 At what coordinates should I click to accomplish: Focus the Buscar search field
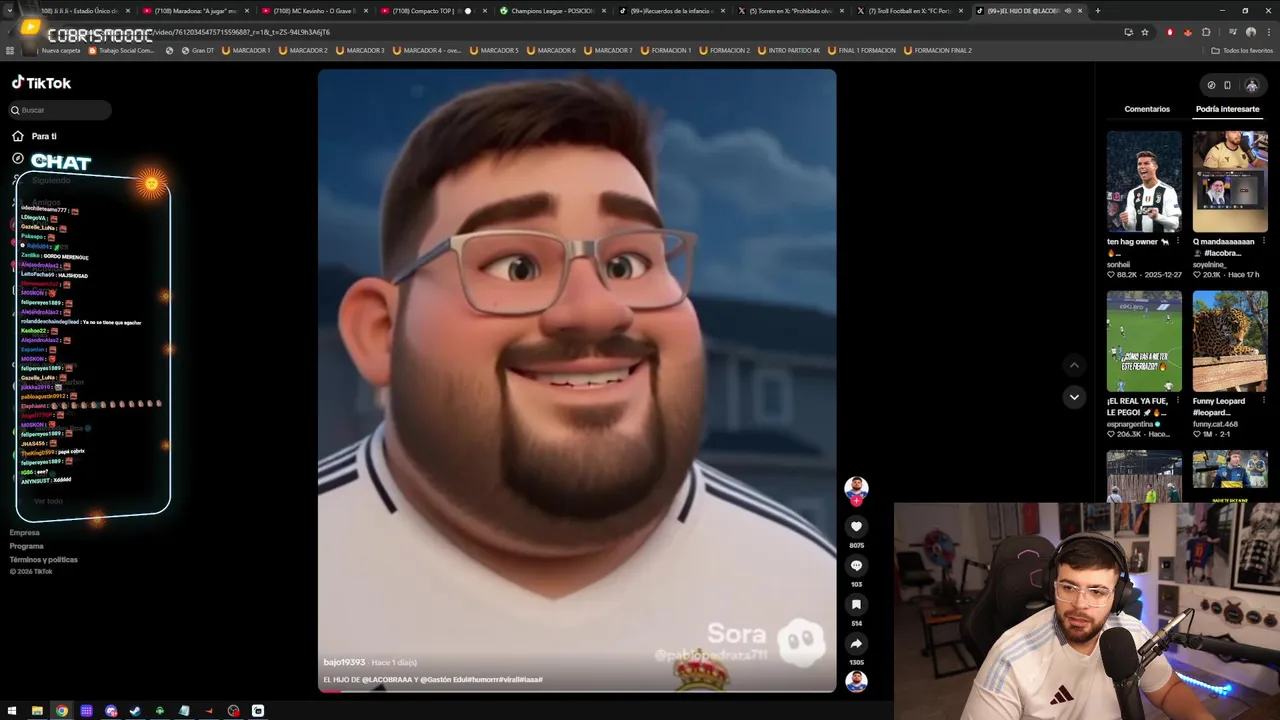point(60,110)
